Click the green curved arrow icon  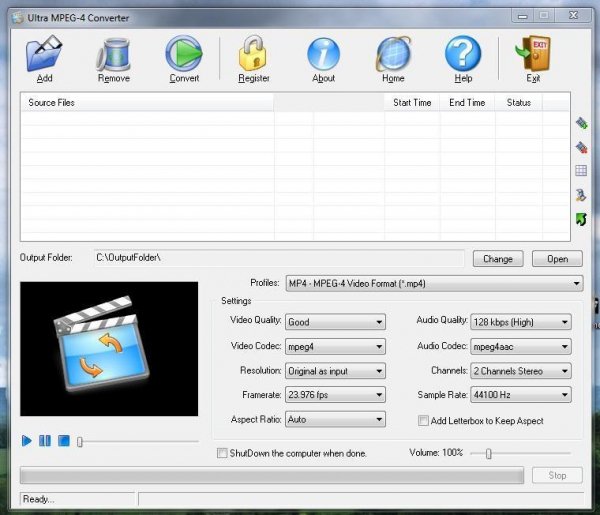[581, 219]
